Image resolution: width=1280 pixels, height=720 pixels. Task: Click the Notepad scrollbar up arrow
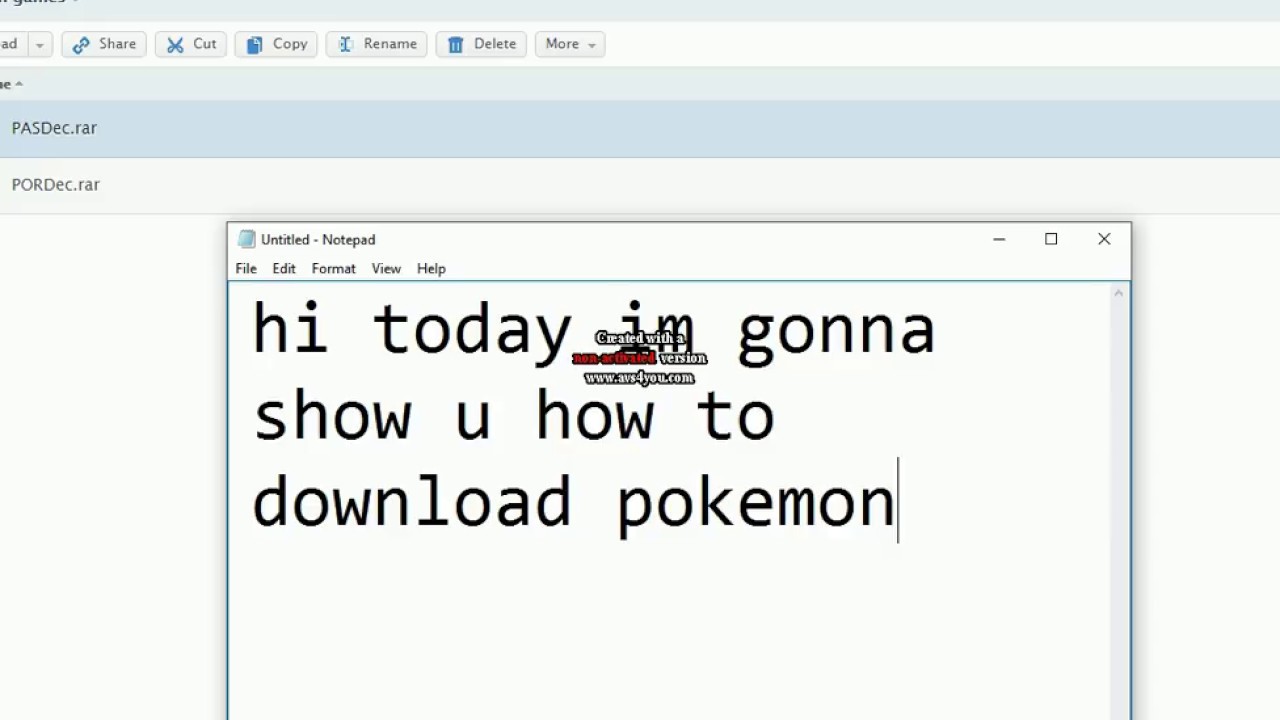click(1120, 292)
